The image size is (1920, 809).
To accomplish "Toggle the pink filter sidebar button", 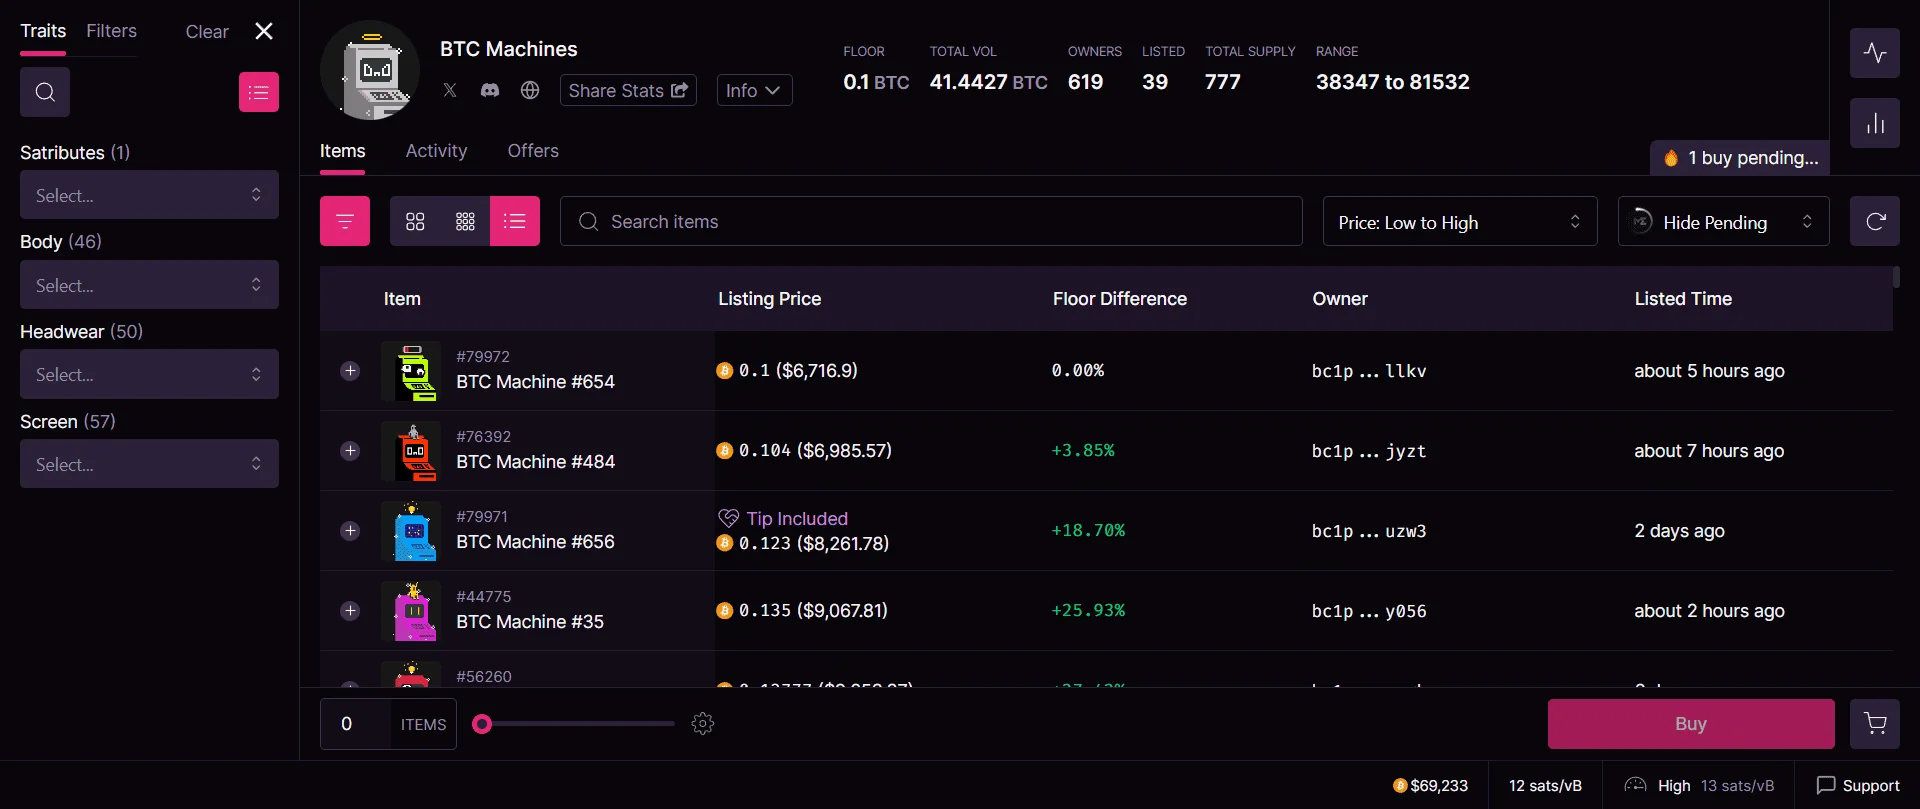I will [x=345, y=221].
